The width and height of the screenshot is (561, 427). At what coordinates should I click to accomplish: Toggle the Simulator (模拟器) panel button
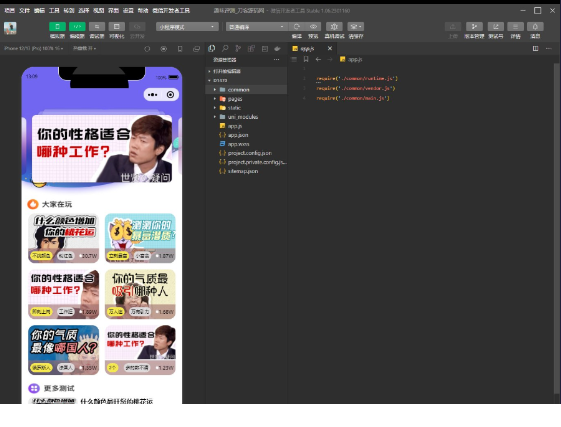pos(57,26)
